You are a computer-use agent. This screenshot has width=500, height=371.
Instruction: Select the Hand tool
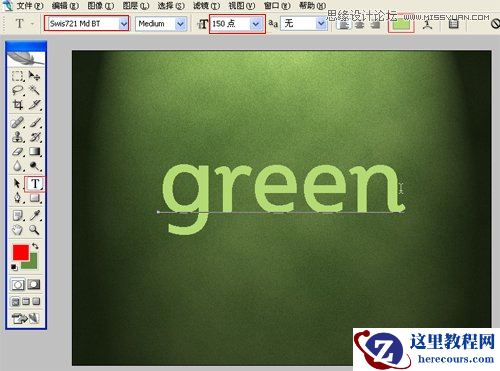pos(17,230)
